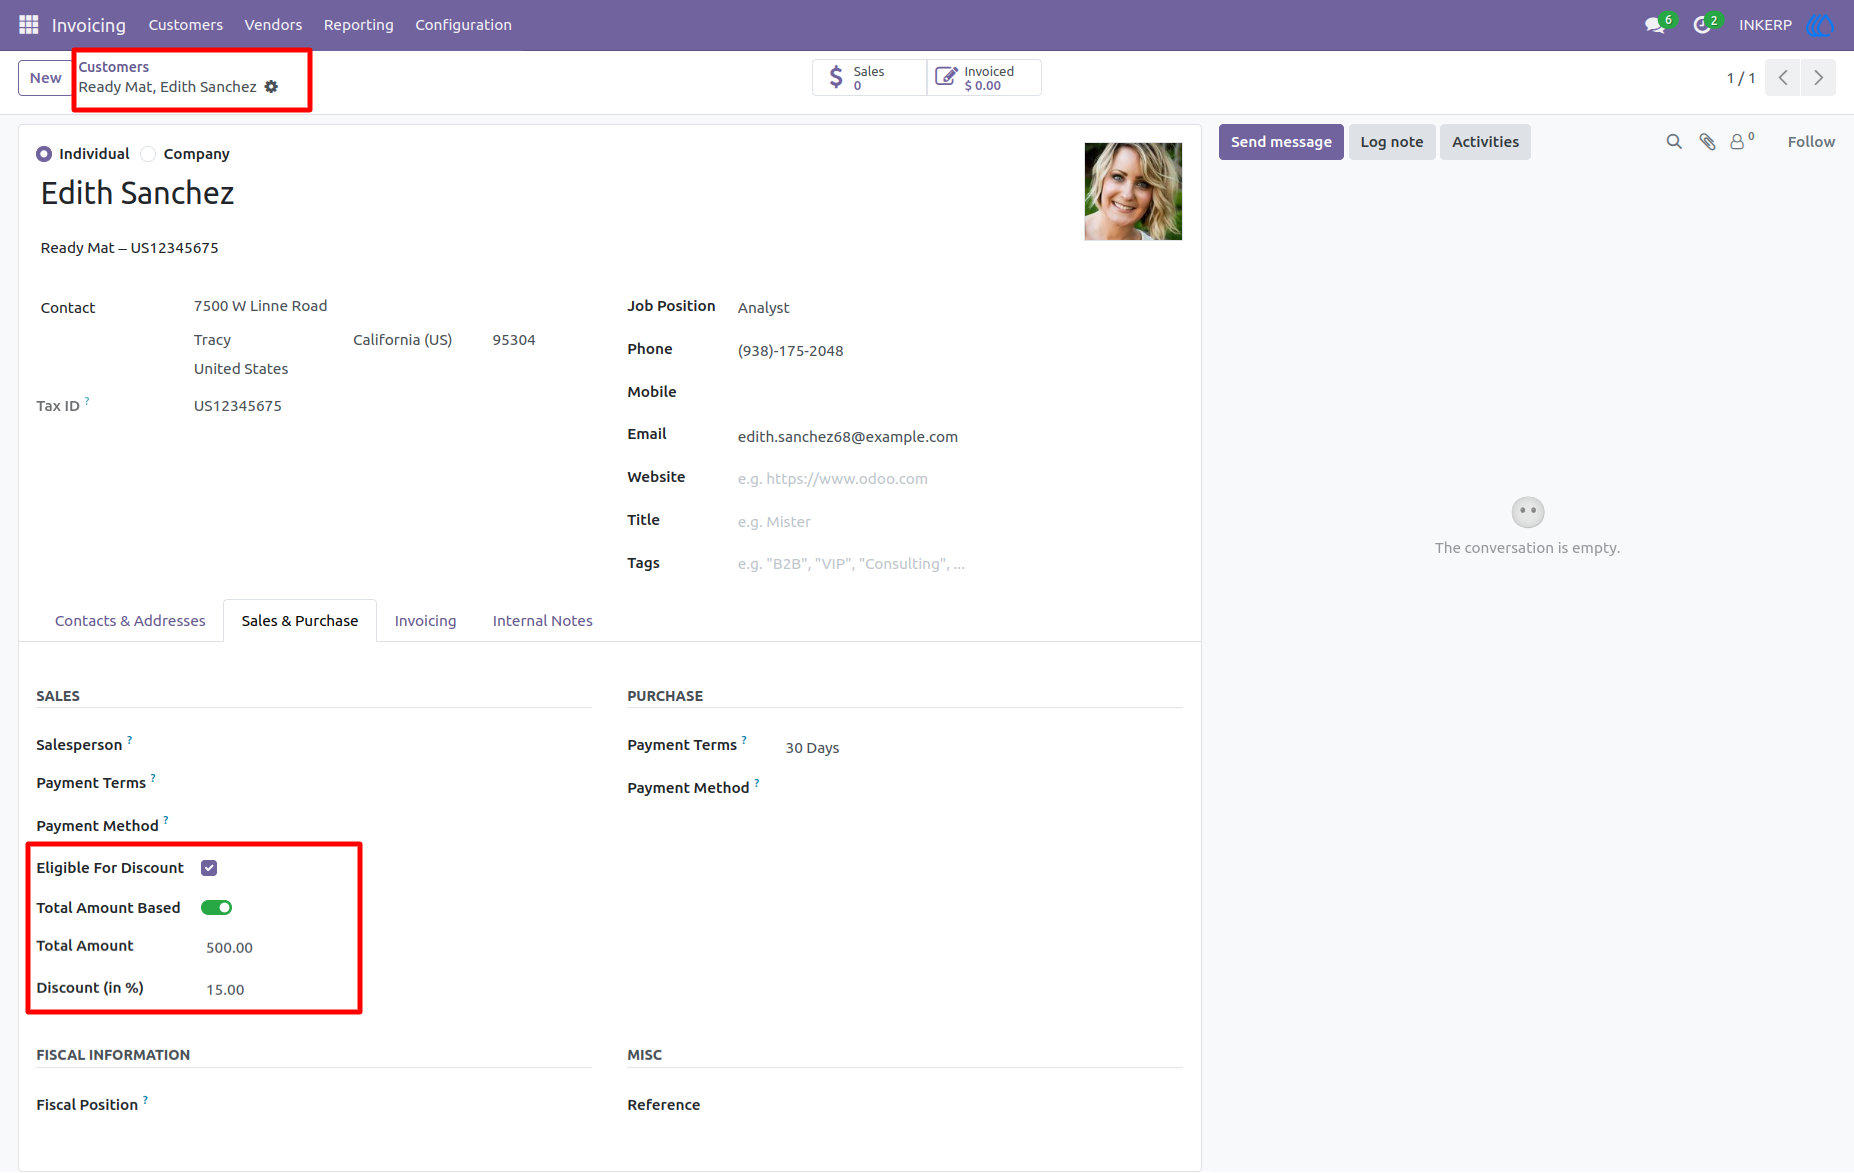Search chatter messages with magnifier icon

point(1674,142)
